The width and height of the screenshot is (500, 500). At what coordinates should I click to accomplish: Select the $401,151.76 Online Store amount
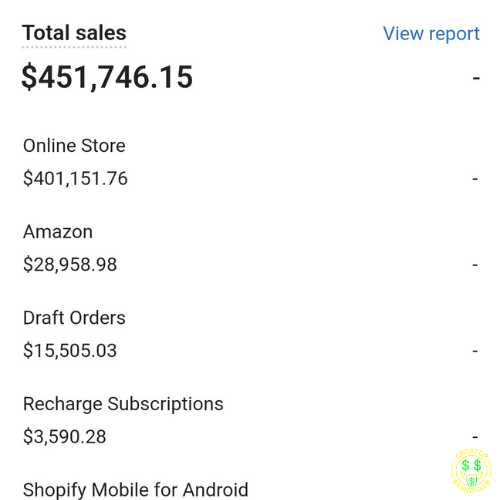(x=75, y=178)
